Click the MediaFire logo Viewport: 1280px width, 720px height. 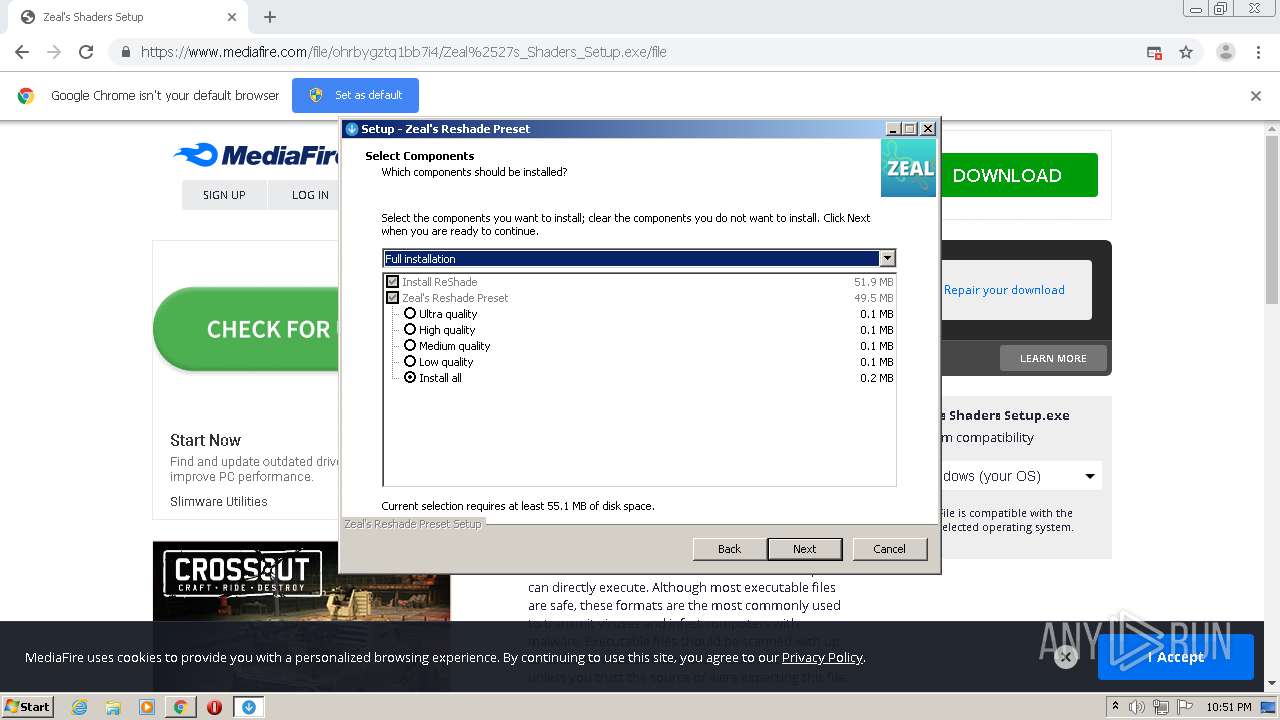[x=258, y=155]
